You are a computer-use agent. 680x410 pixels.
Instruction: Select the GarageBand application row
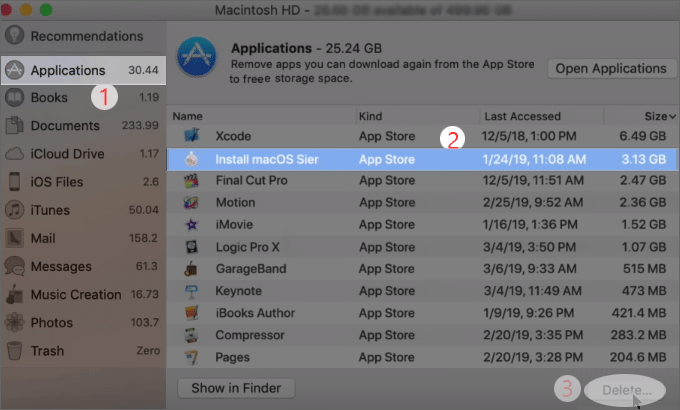pyautogui.click(x=422, y=269)
